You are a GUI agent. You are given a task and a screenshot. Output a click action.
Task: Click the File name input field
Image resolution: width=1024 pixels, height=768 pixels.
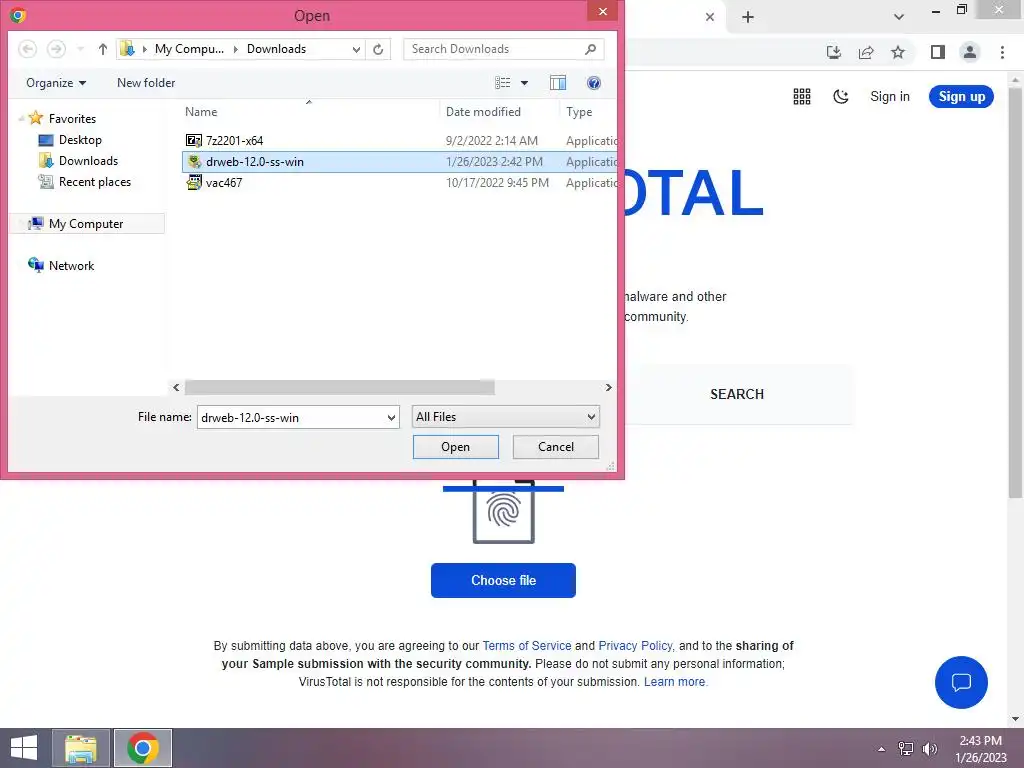tap(291, 417)
